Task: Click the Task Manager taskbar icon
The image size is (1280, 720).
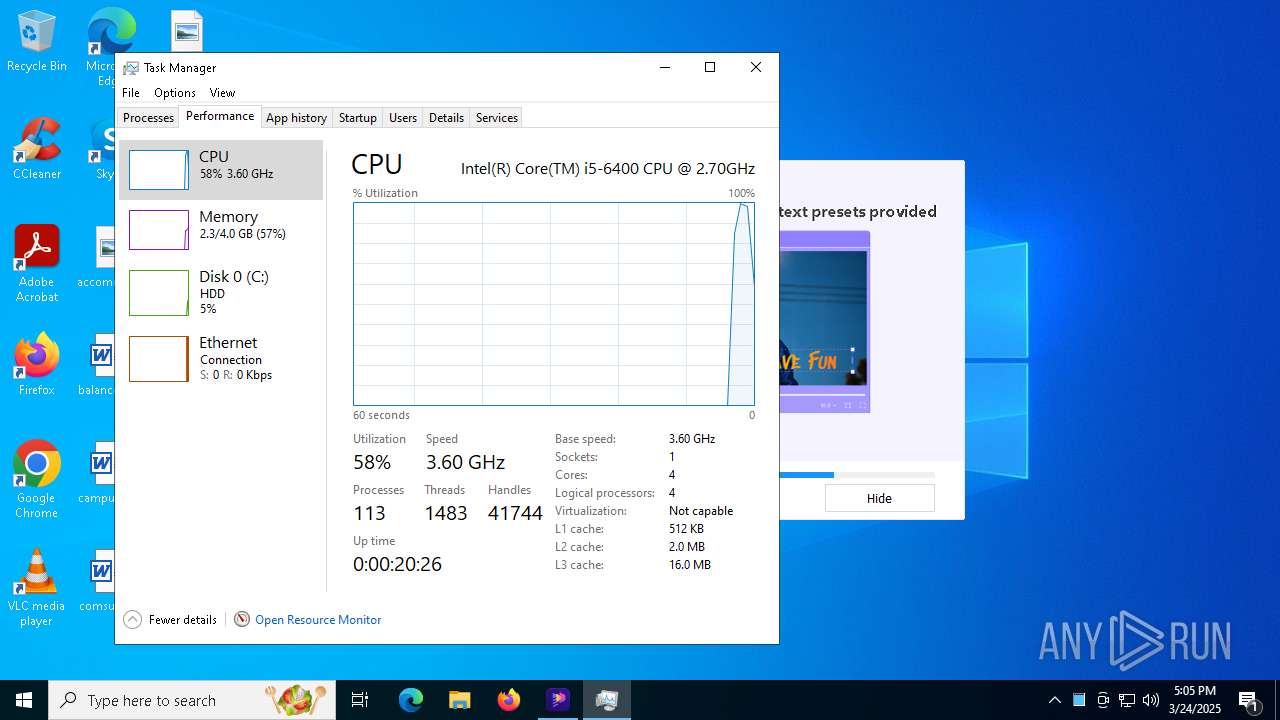Action: coord(607,700)
